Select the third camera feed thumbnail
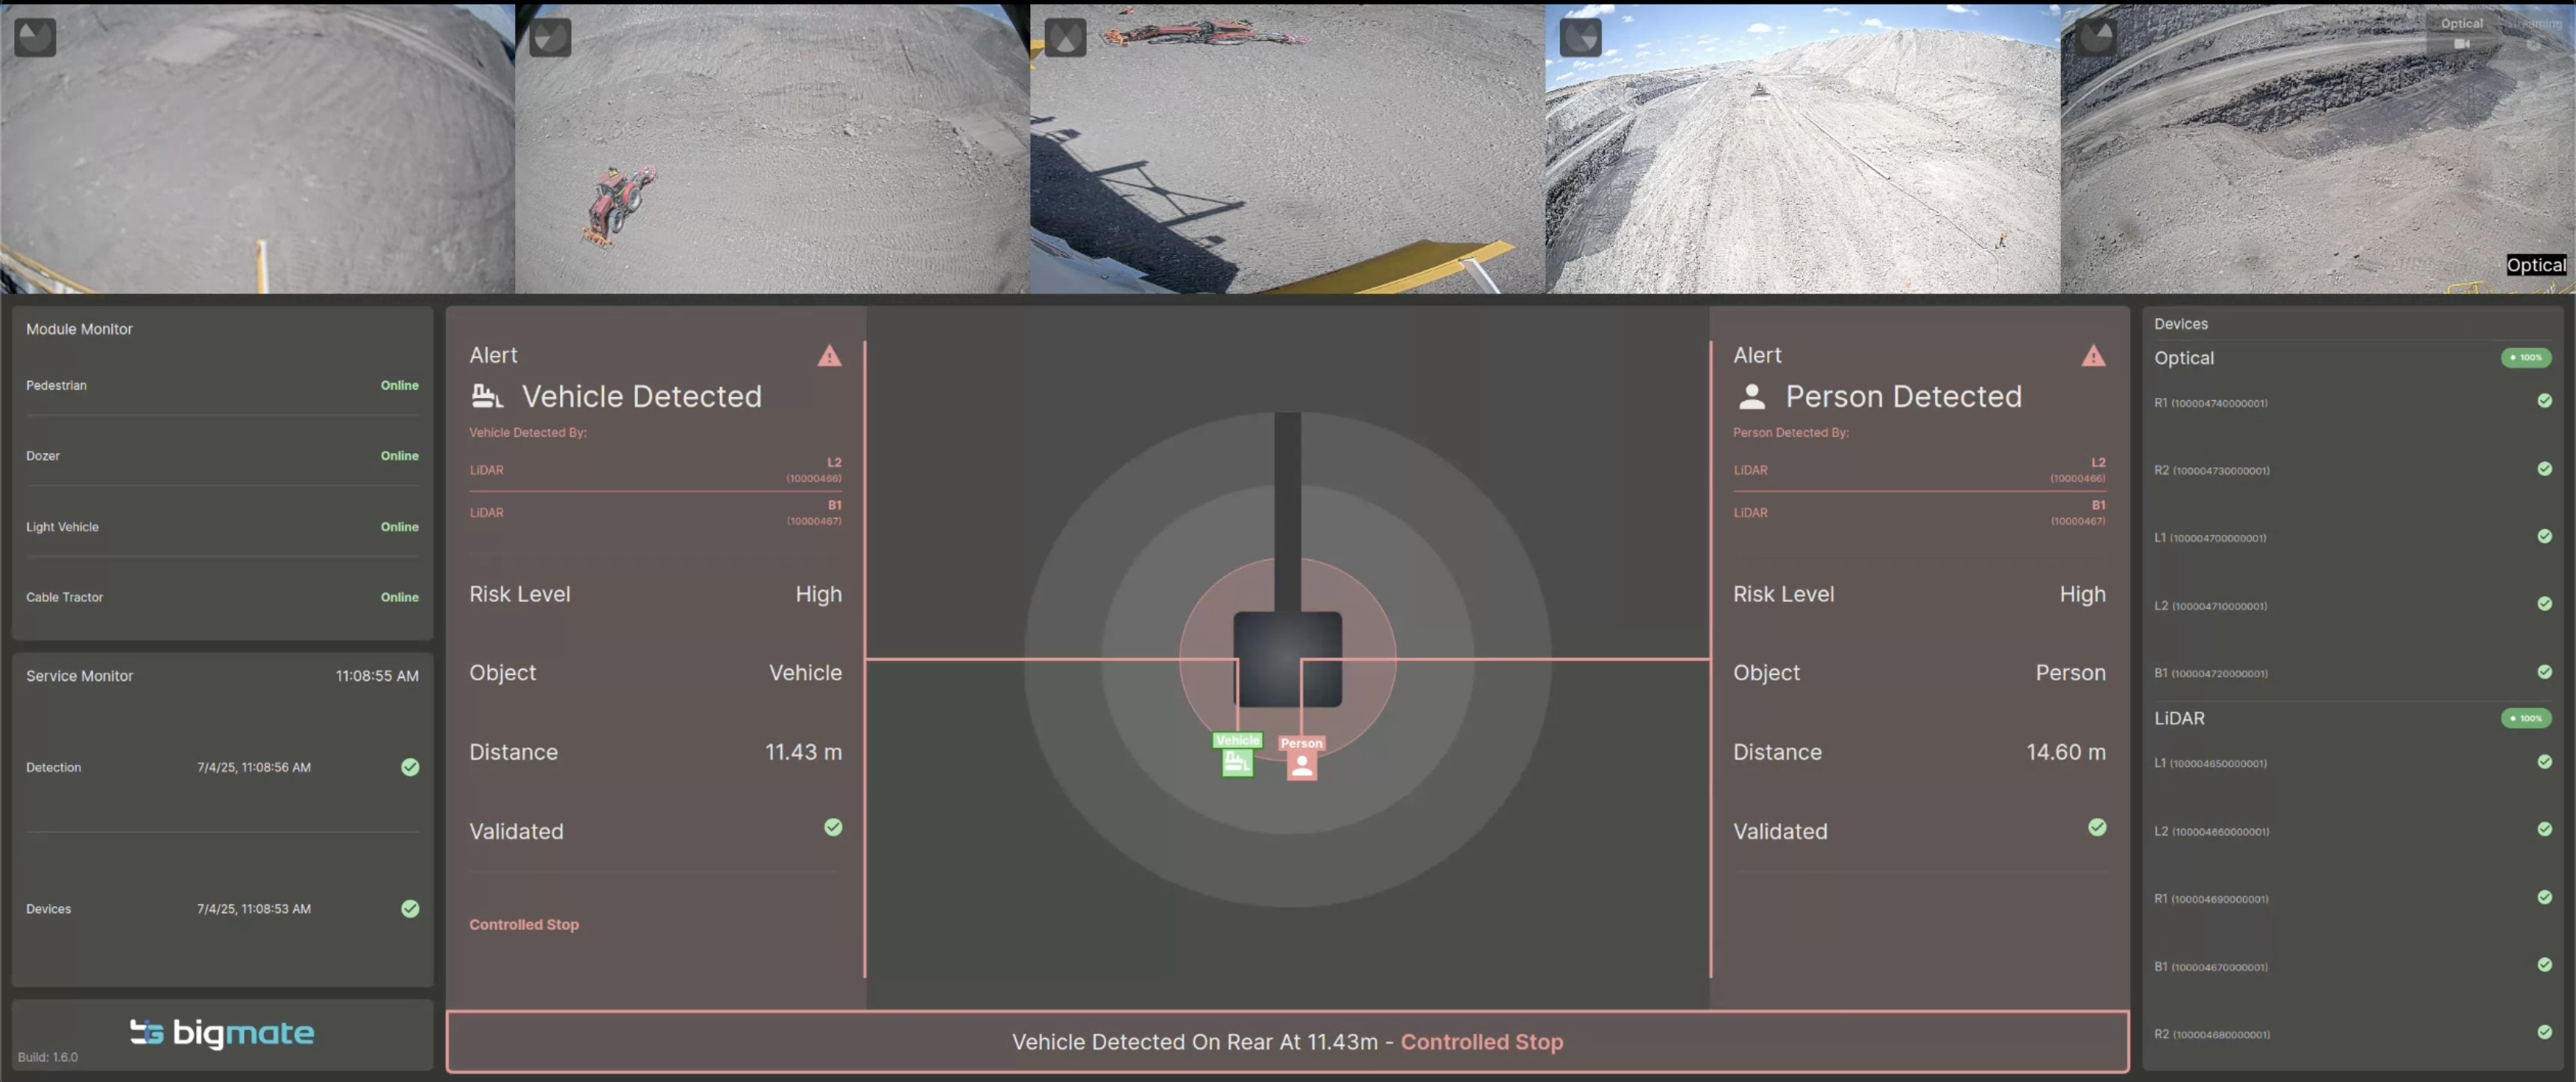Viewport: 2576px width, 1082px height. [x=1288, y=148]
